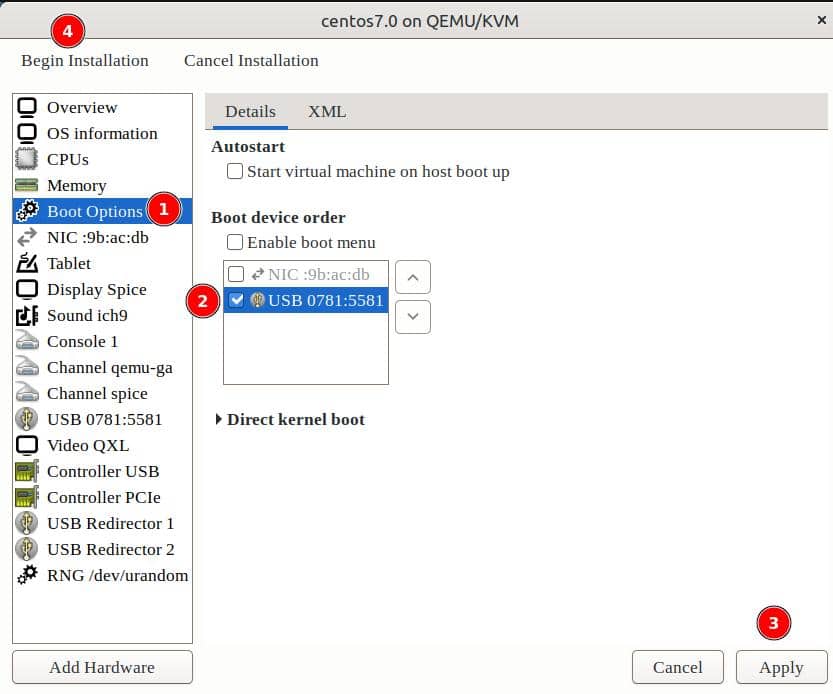
Task: Open Display Spice settings
Action: click(103, 289)
